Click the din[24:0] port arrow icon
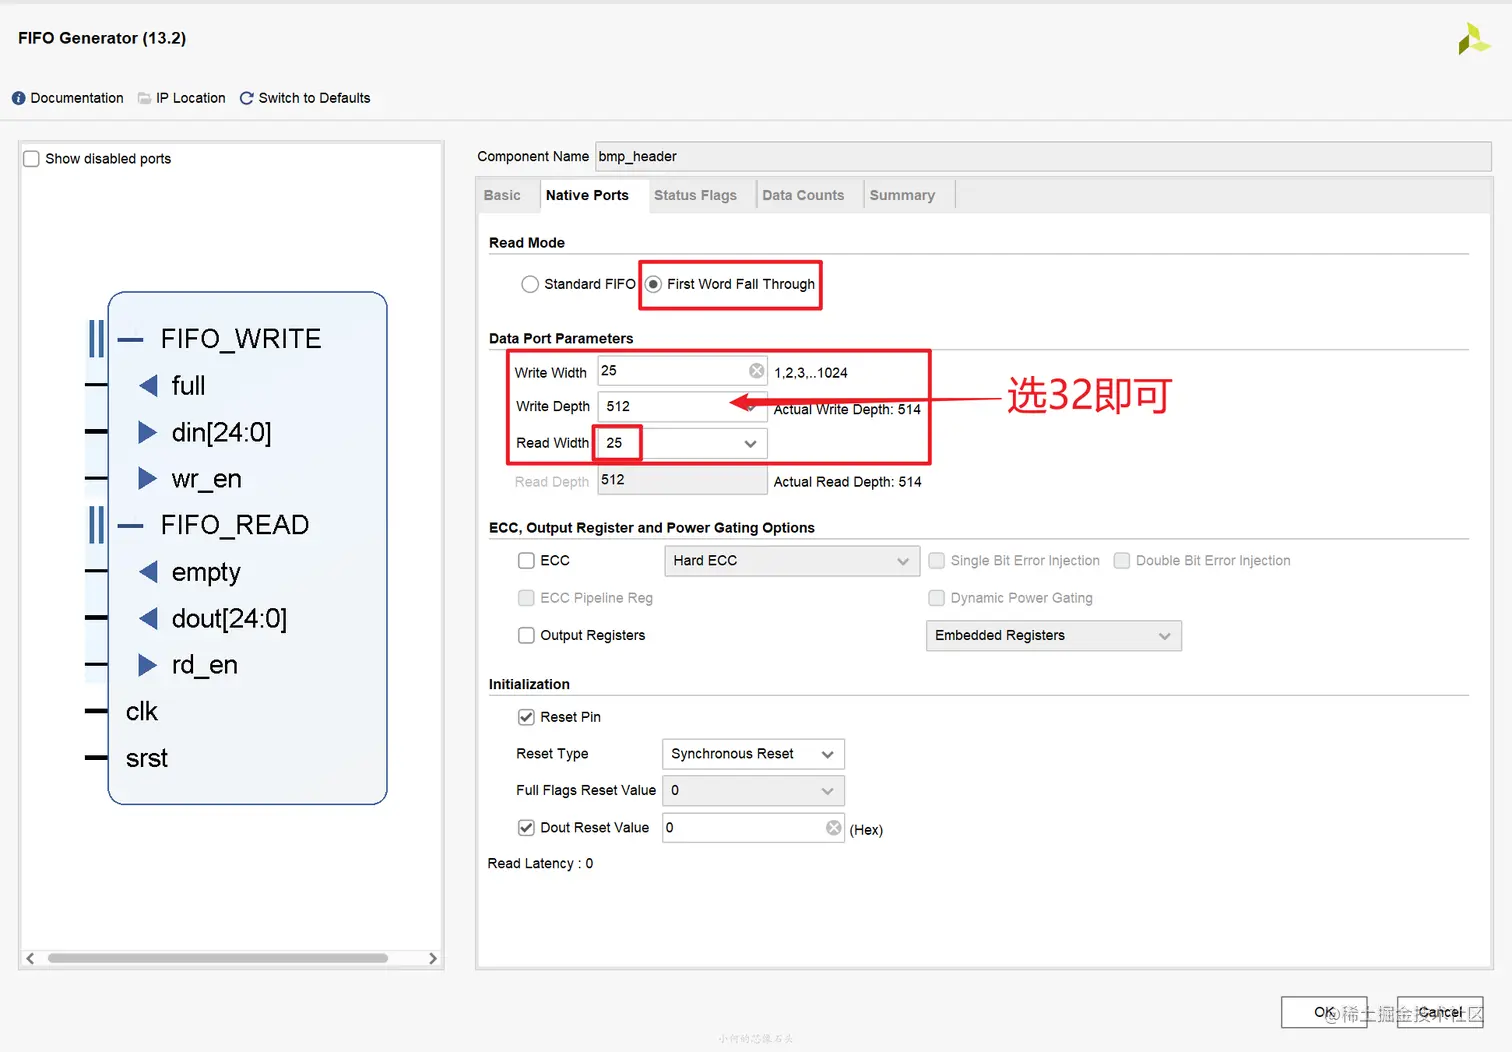 [x=147, y=432]
